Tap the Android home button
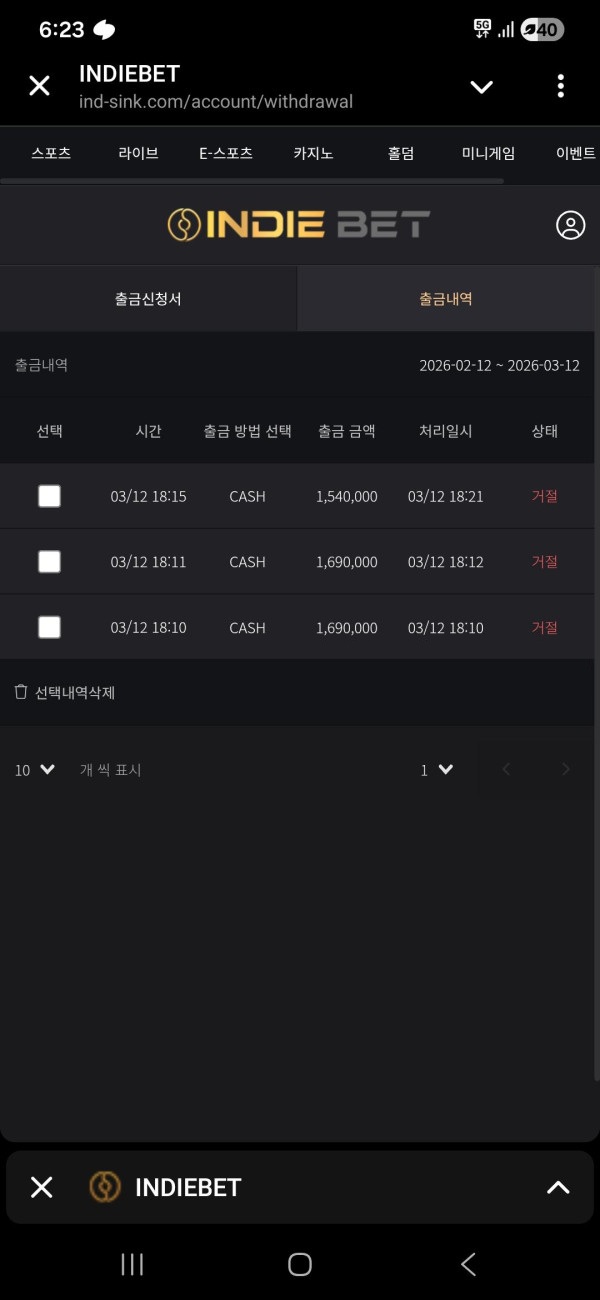 coord(299,1264)
